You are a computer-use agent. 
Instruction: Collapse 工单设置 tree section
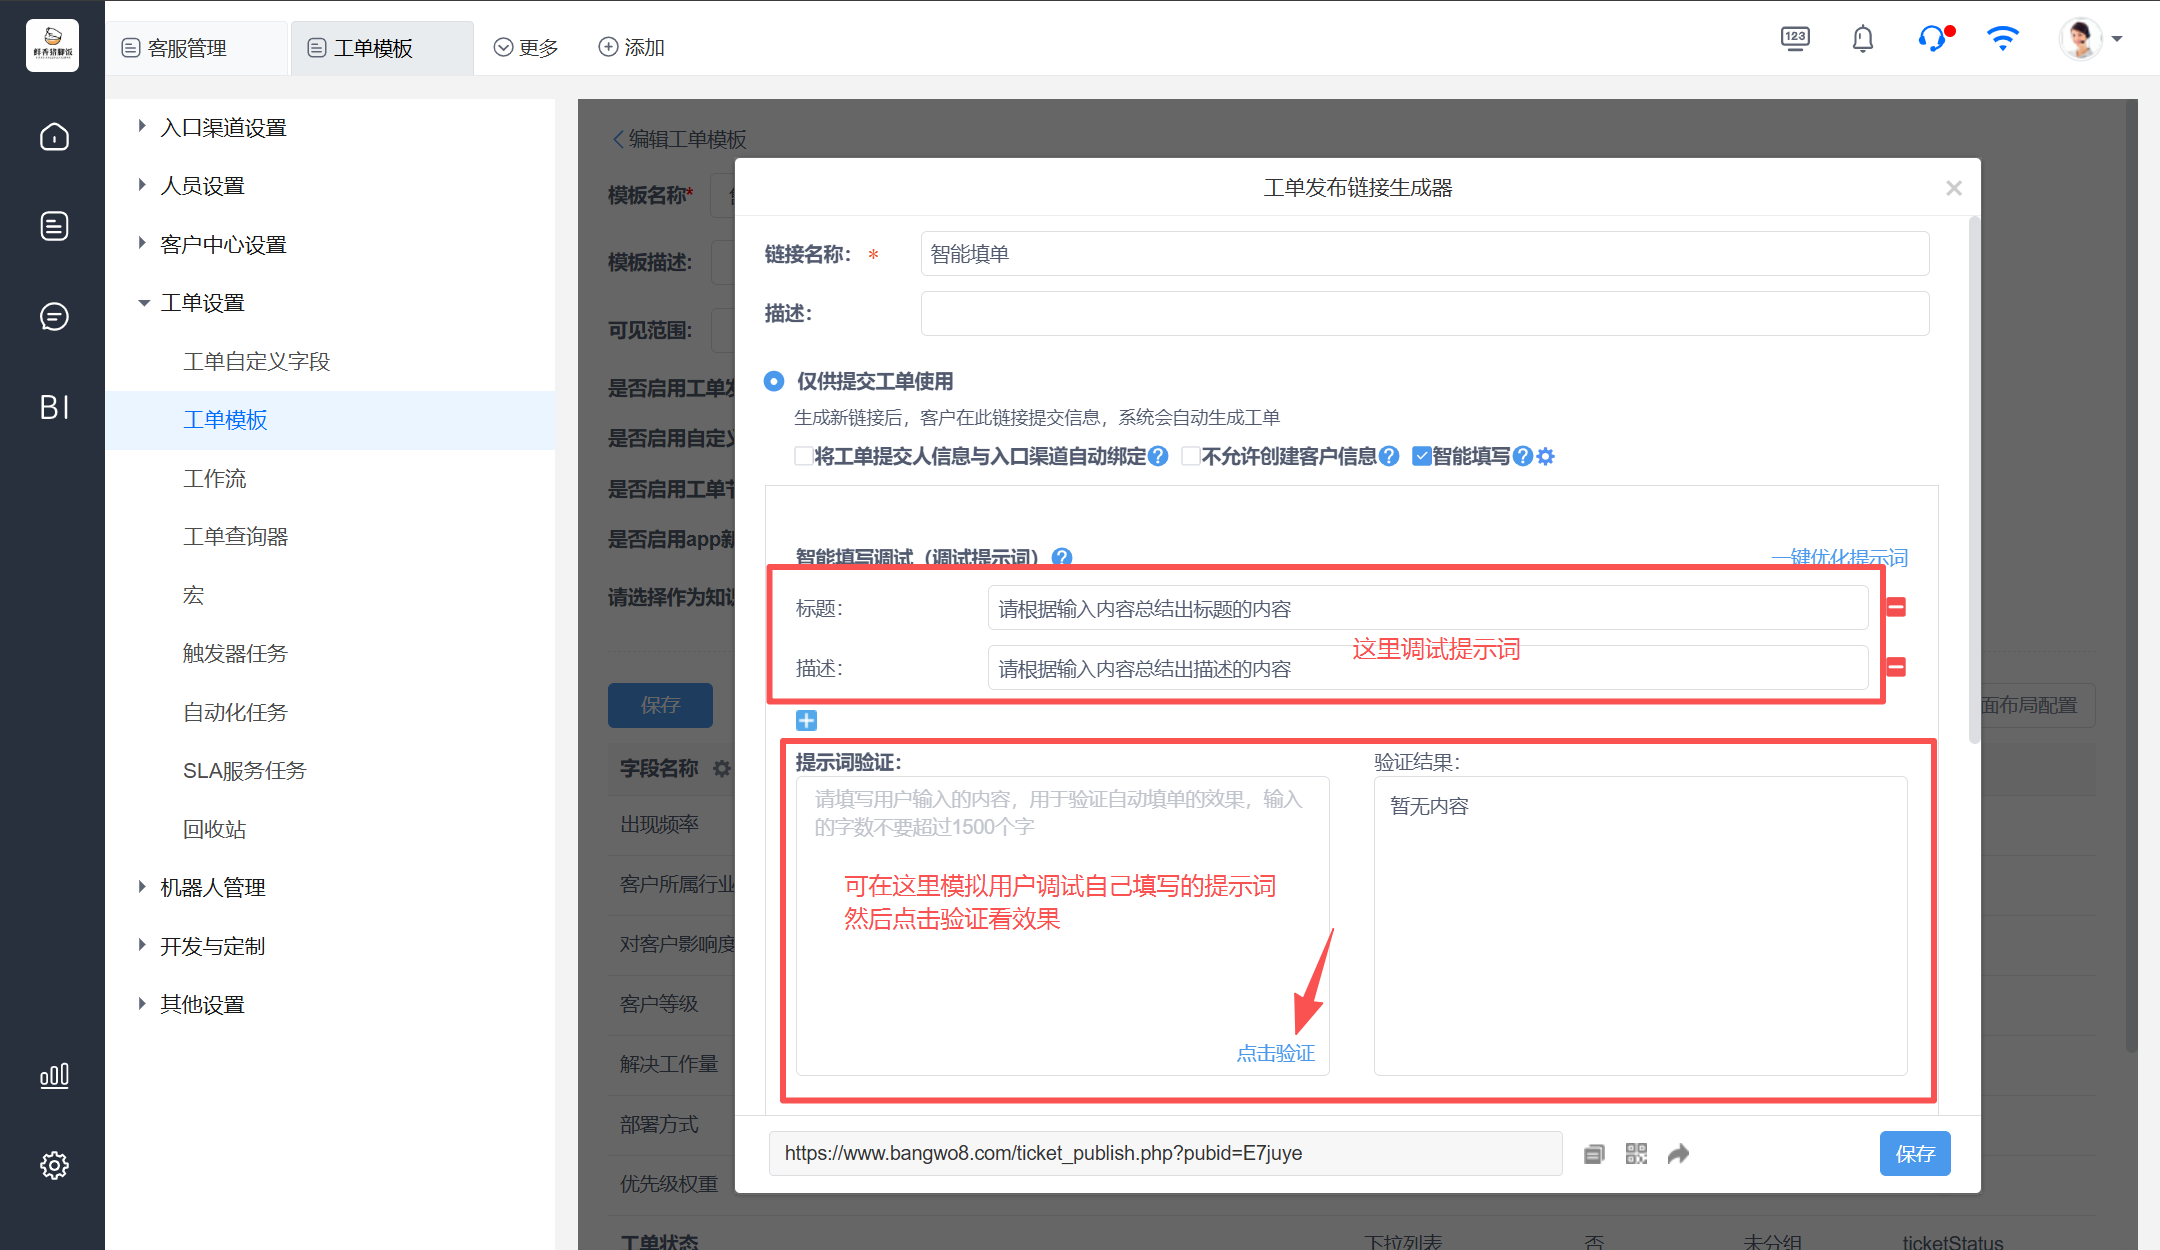point(143,303)
